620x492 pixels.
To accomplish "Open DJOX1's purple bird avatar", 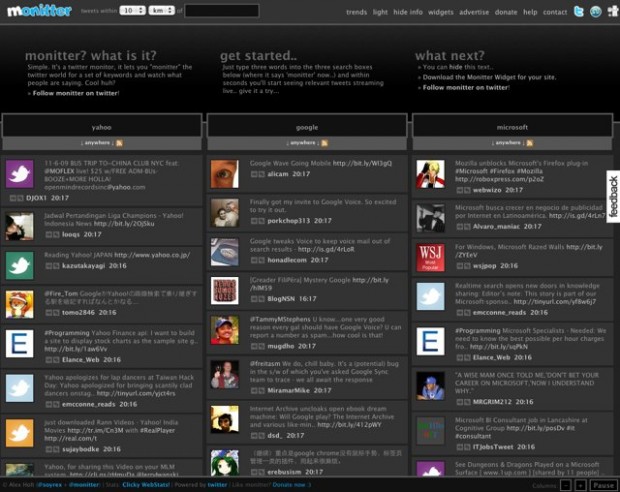I will (x=19, y=174).
